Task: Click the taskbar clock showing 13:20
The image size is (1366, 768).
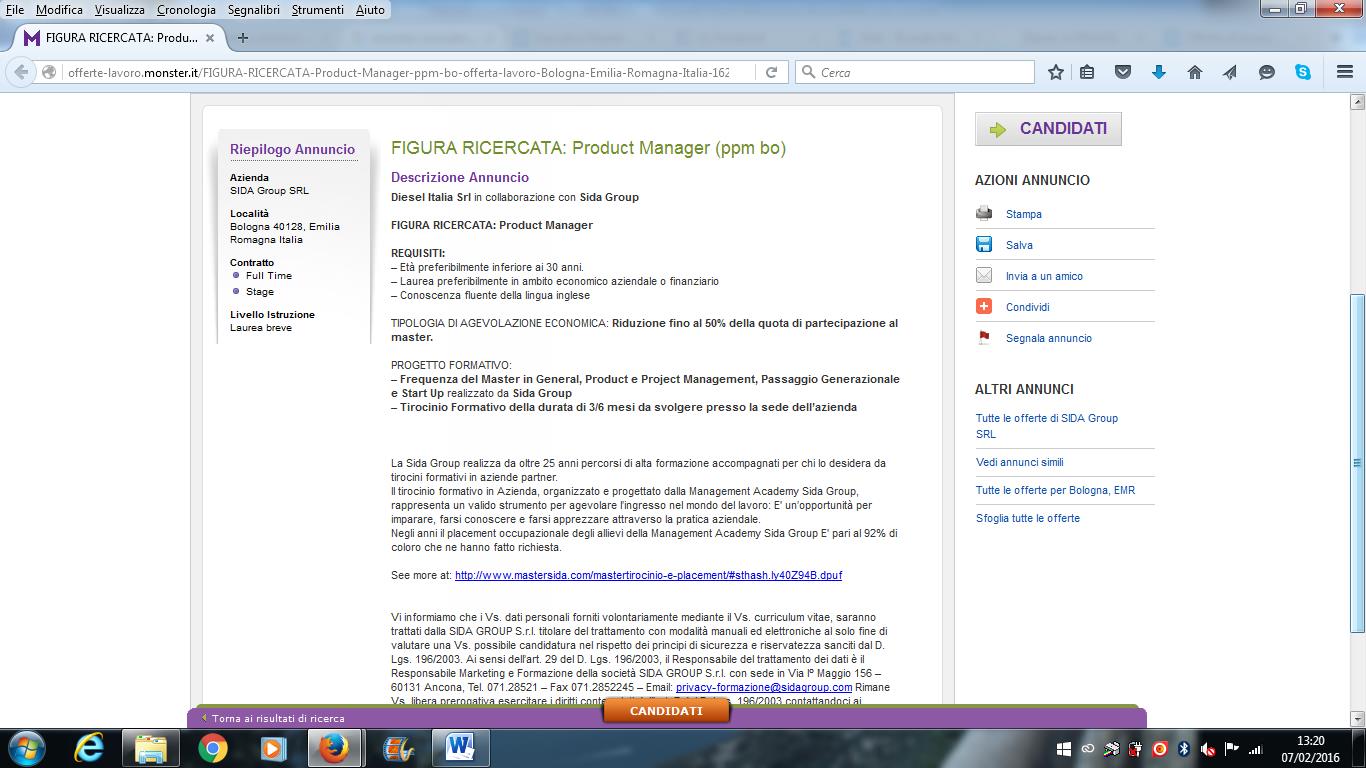Action: tap(1311, 748)
